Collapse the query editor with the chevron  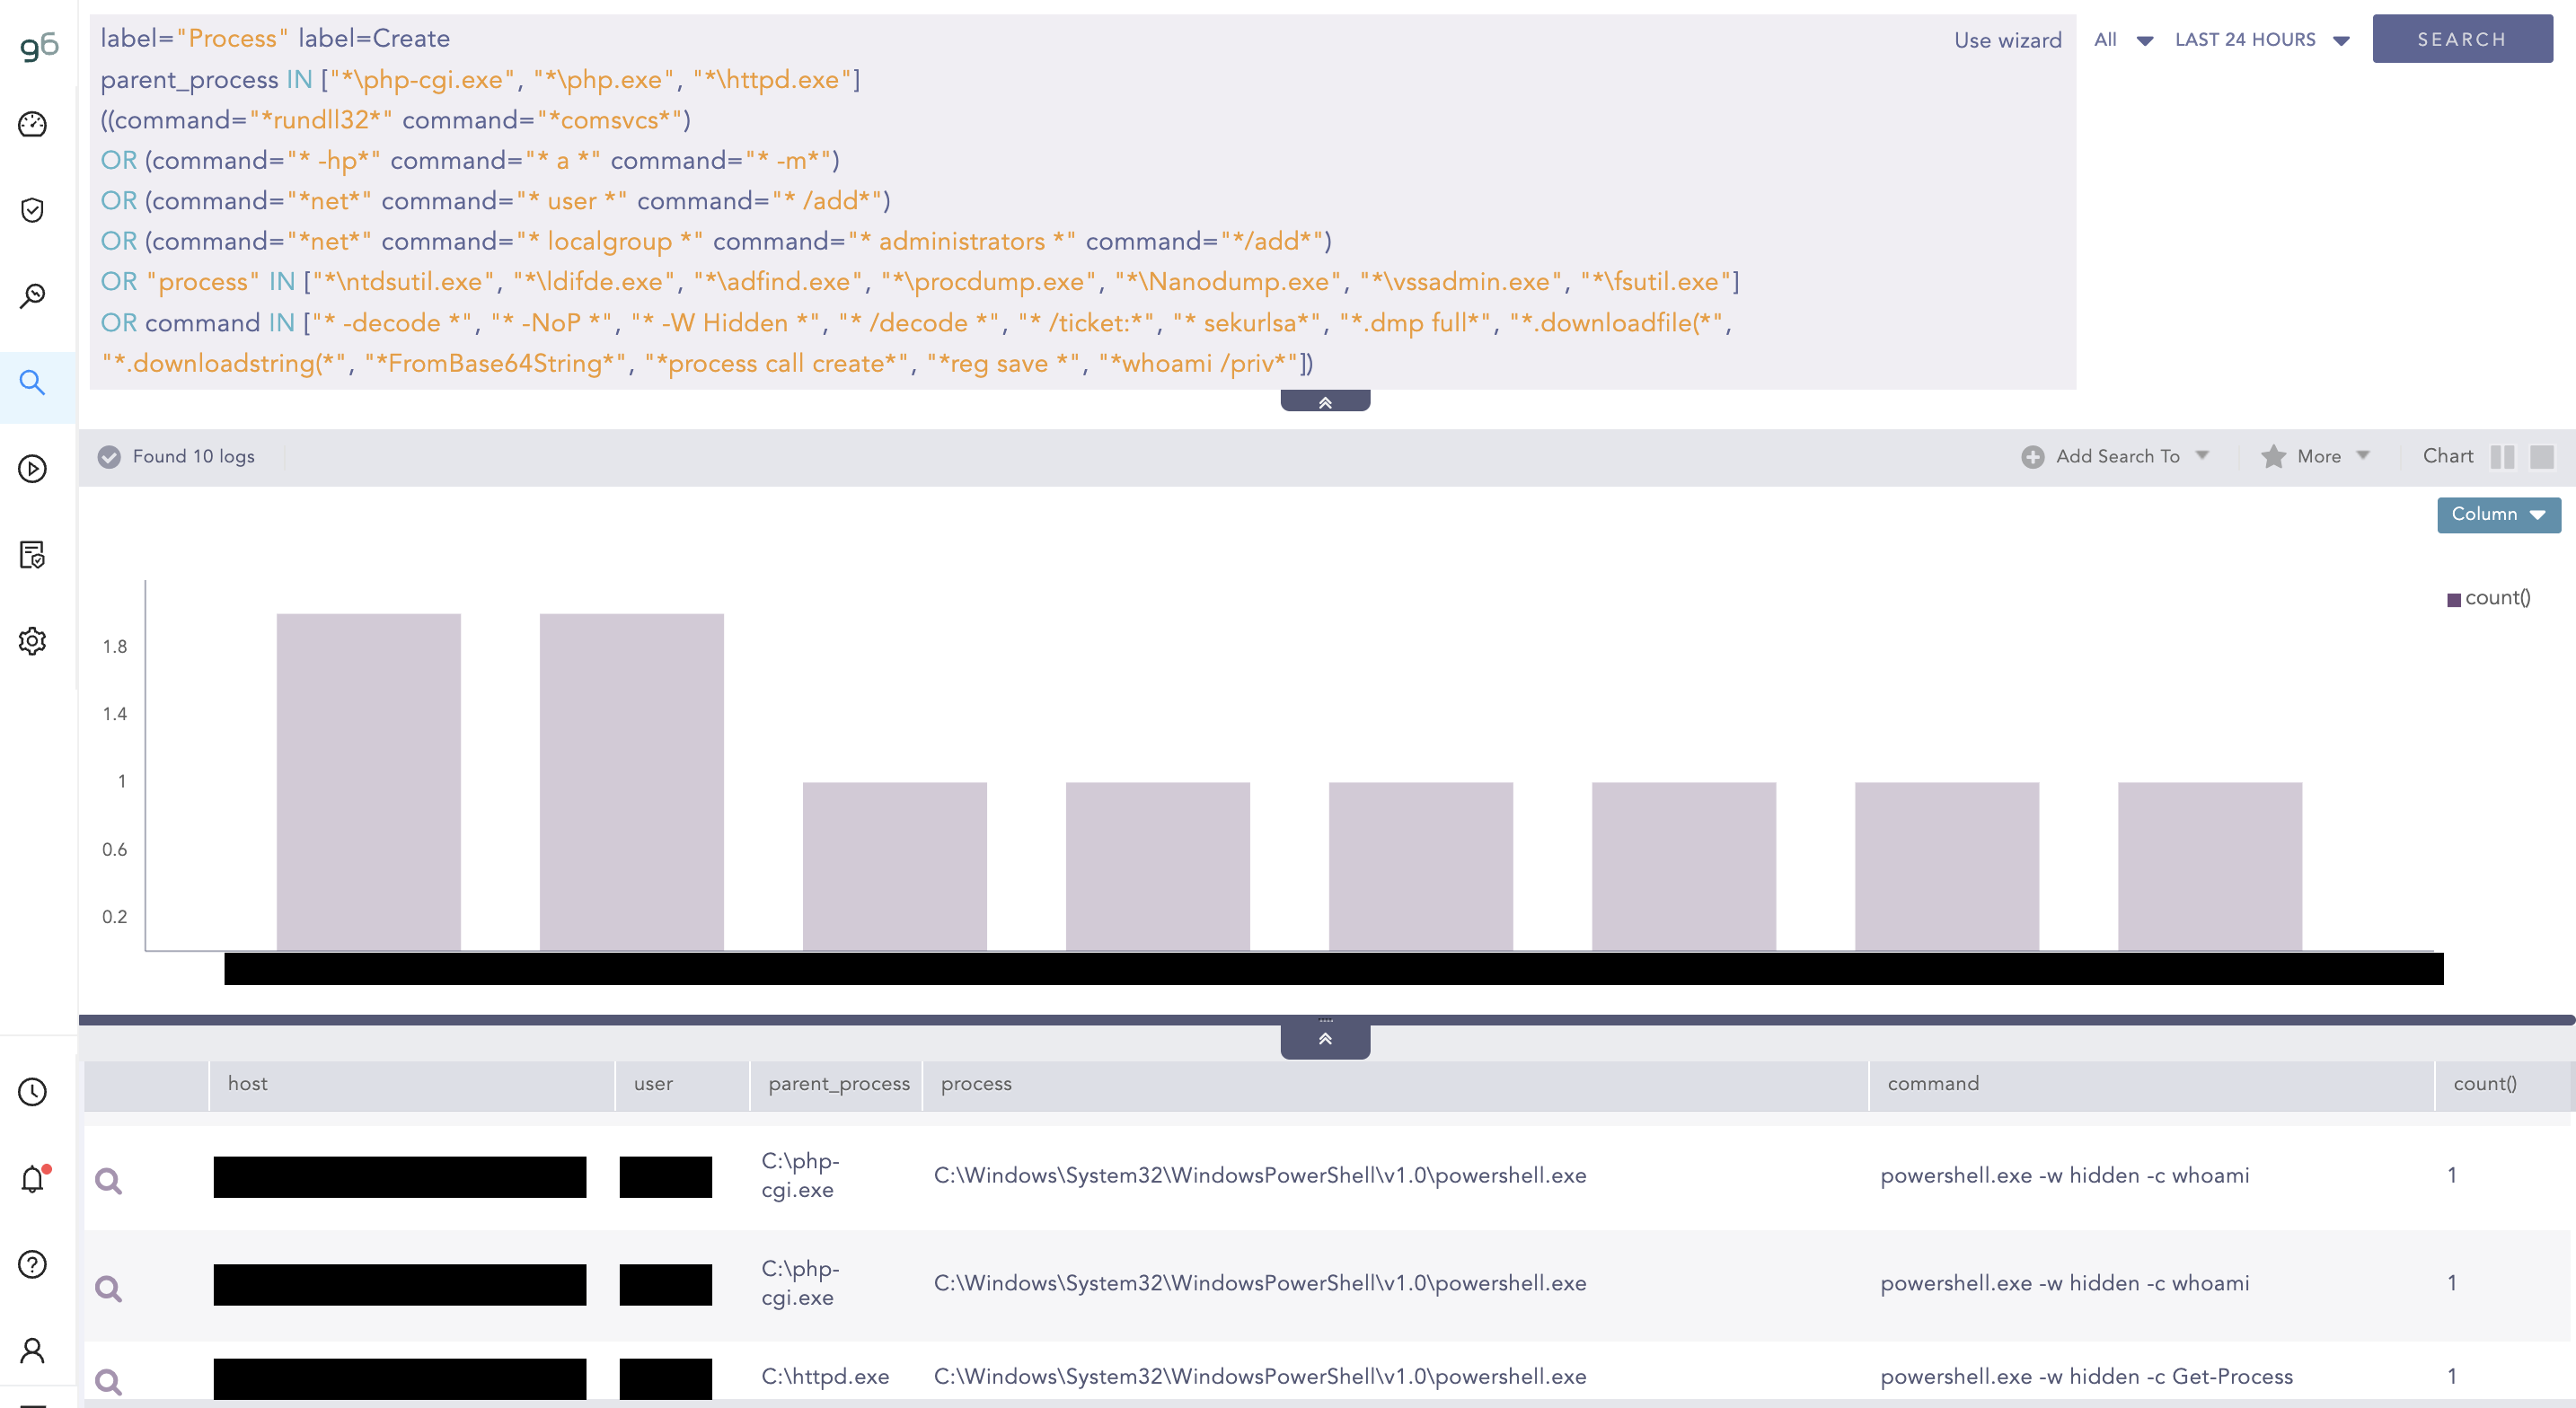click(1325, 401)
